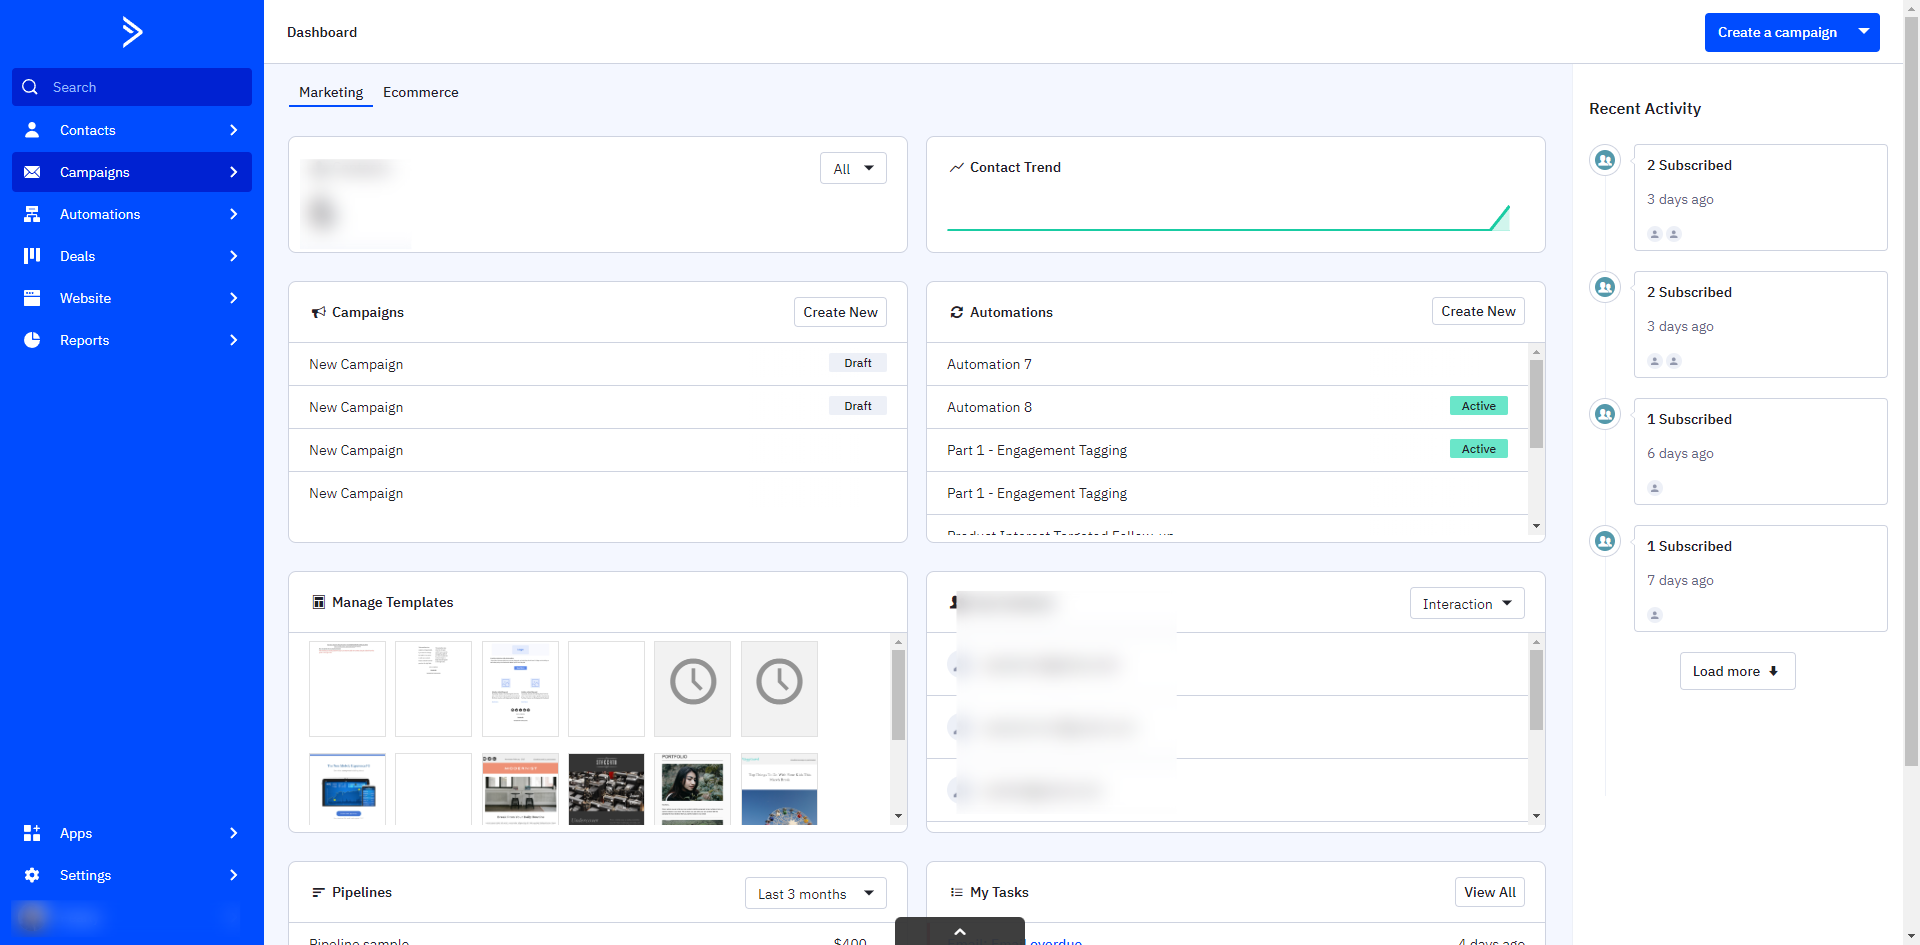Click the Automations sidebar icon
Image resolution: width=1920 pixels, height=945 pixels.
coord(32,214)
